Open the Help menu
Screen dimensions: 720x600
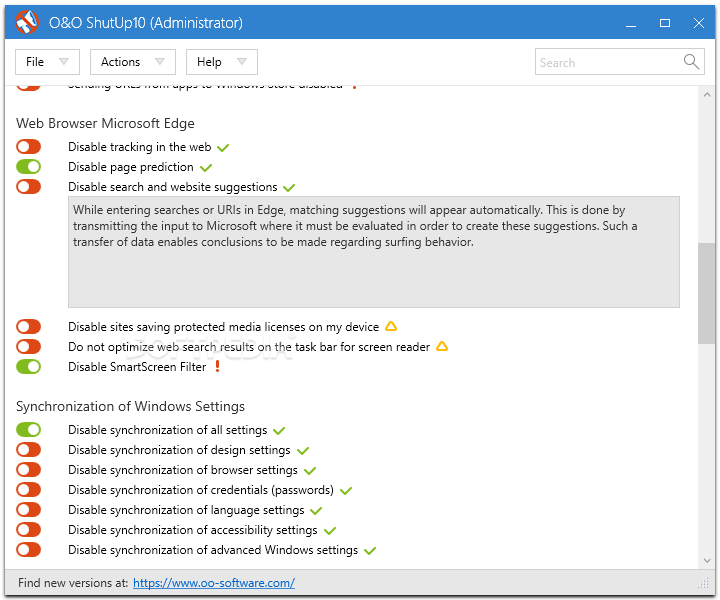click(222, 62)
